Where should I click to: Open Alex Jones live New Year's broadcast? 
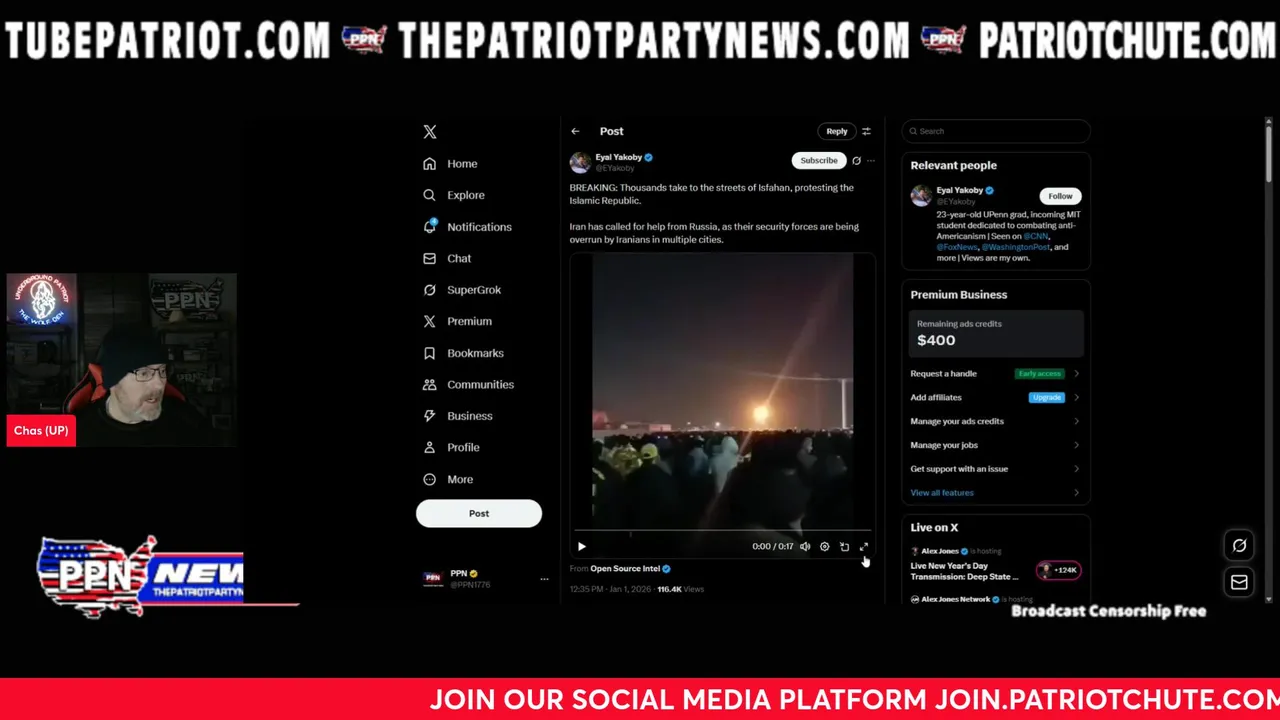(965, 571)
